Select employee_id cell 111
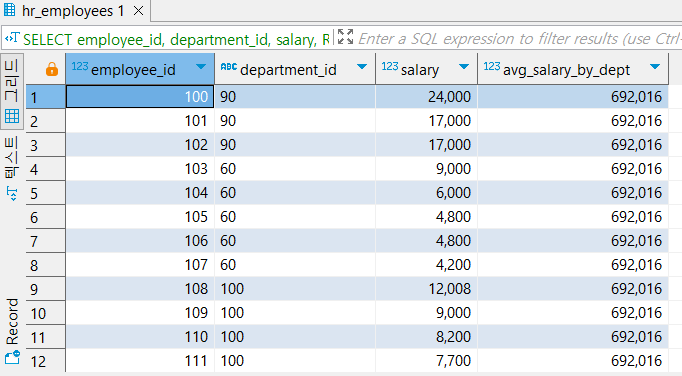 click(x=140, y=361)
